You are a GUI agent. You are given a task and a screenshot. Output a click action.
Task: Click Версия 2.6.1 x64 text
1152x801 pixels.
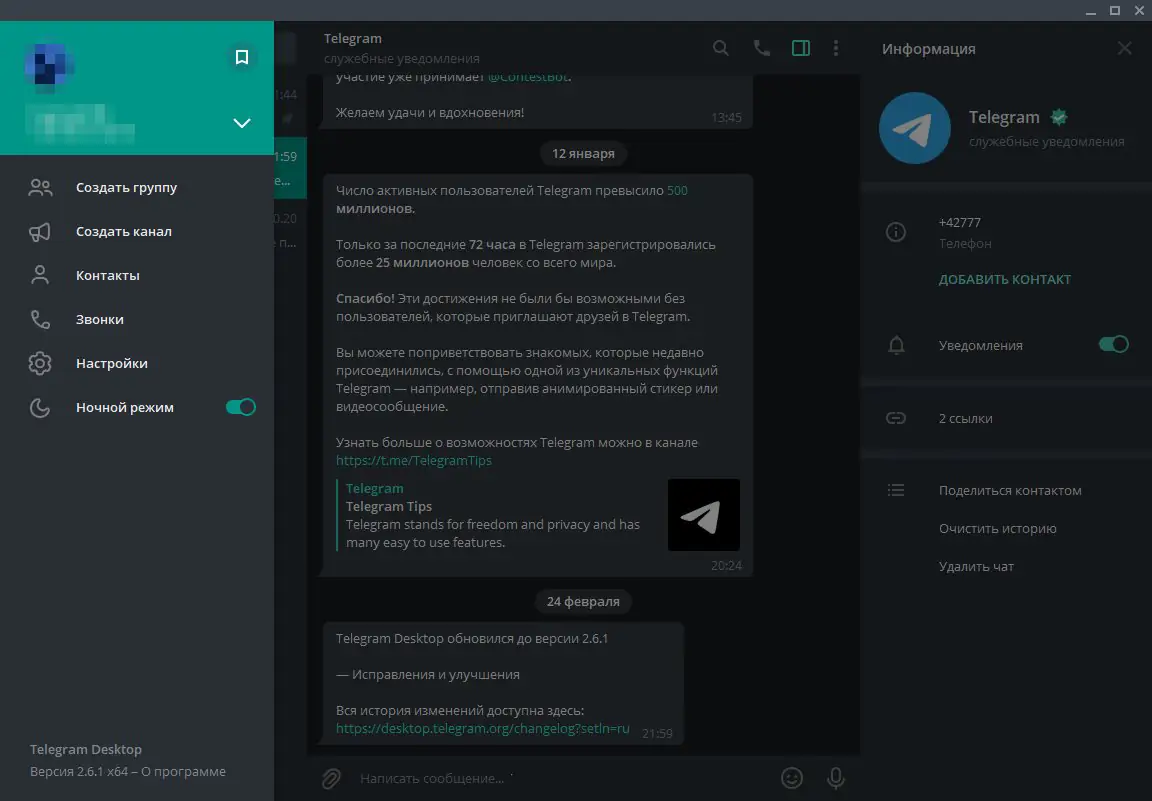79,772
